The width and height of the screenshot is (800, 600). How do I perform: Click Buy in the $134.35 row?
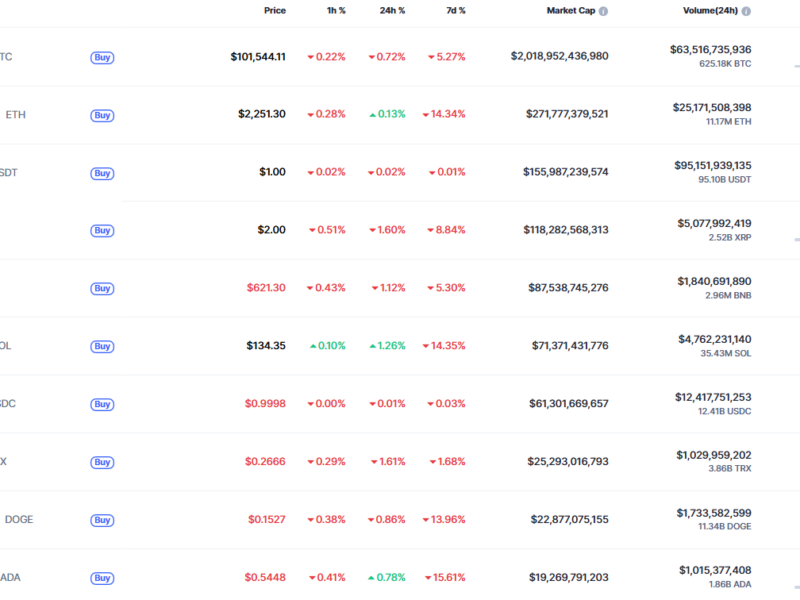click(x=102, y=346)
